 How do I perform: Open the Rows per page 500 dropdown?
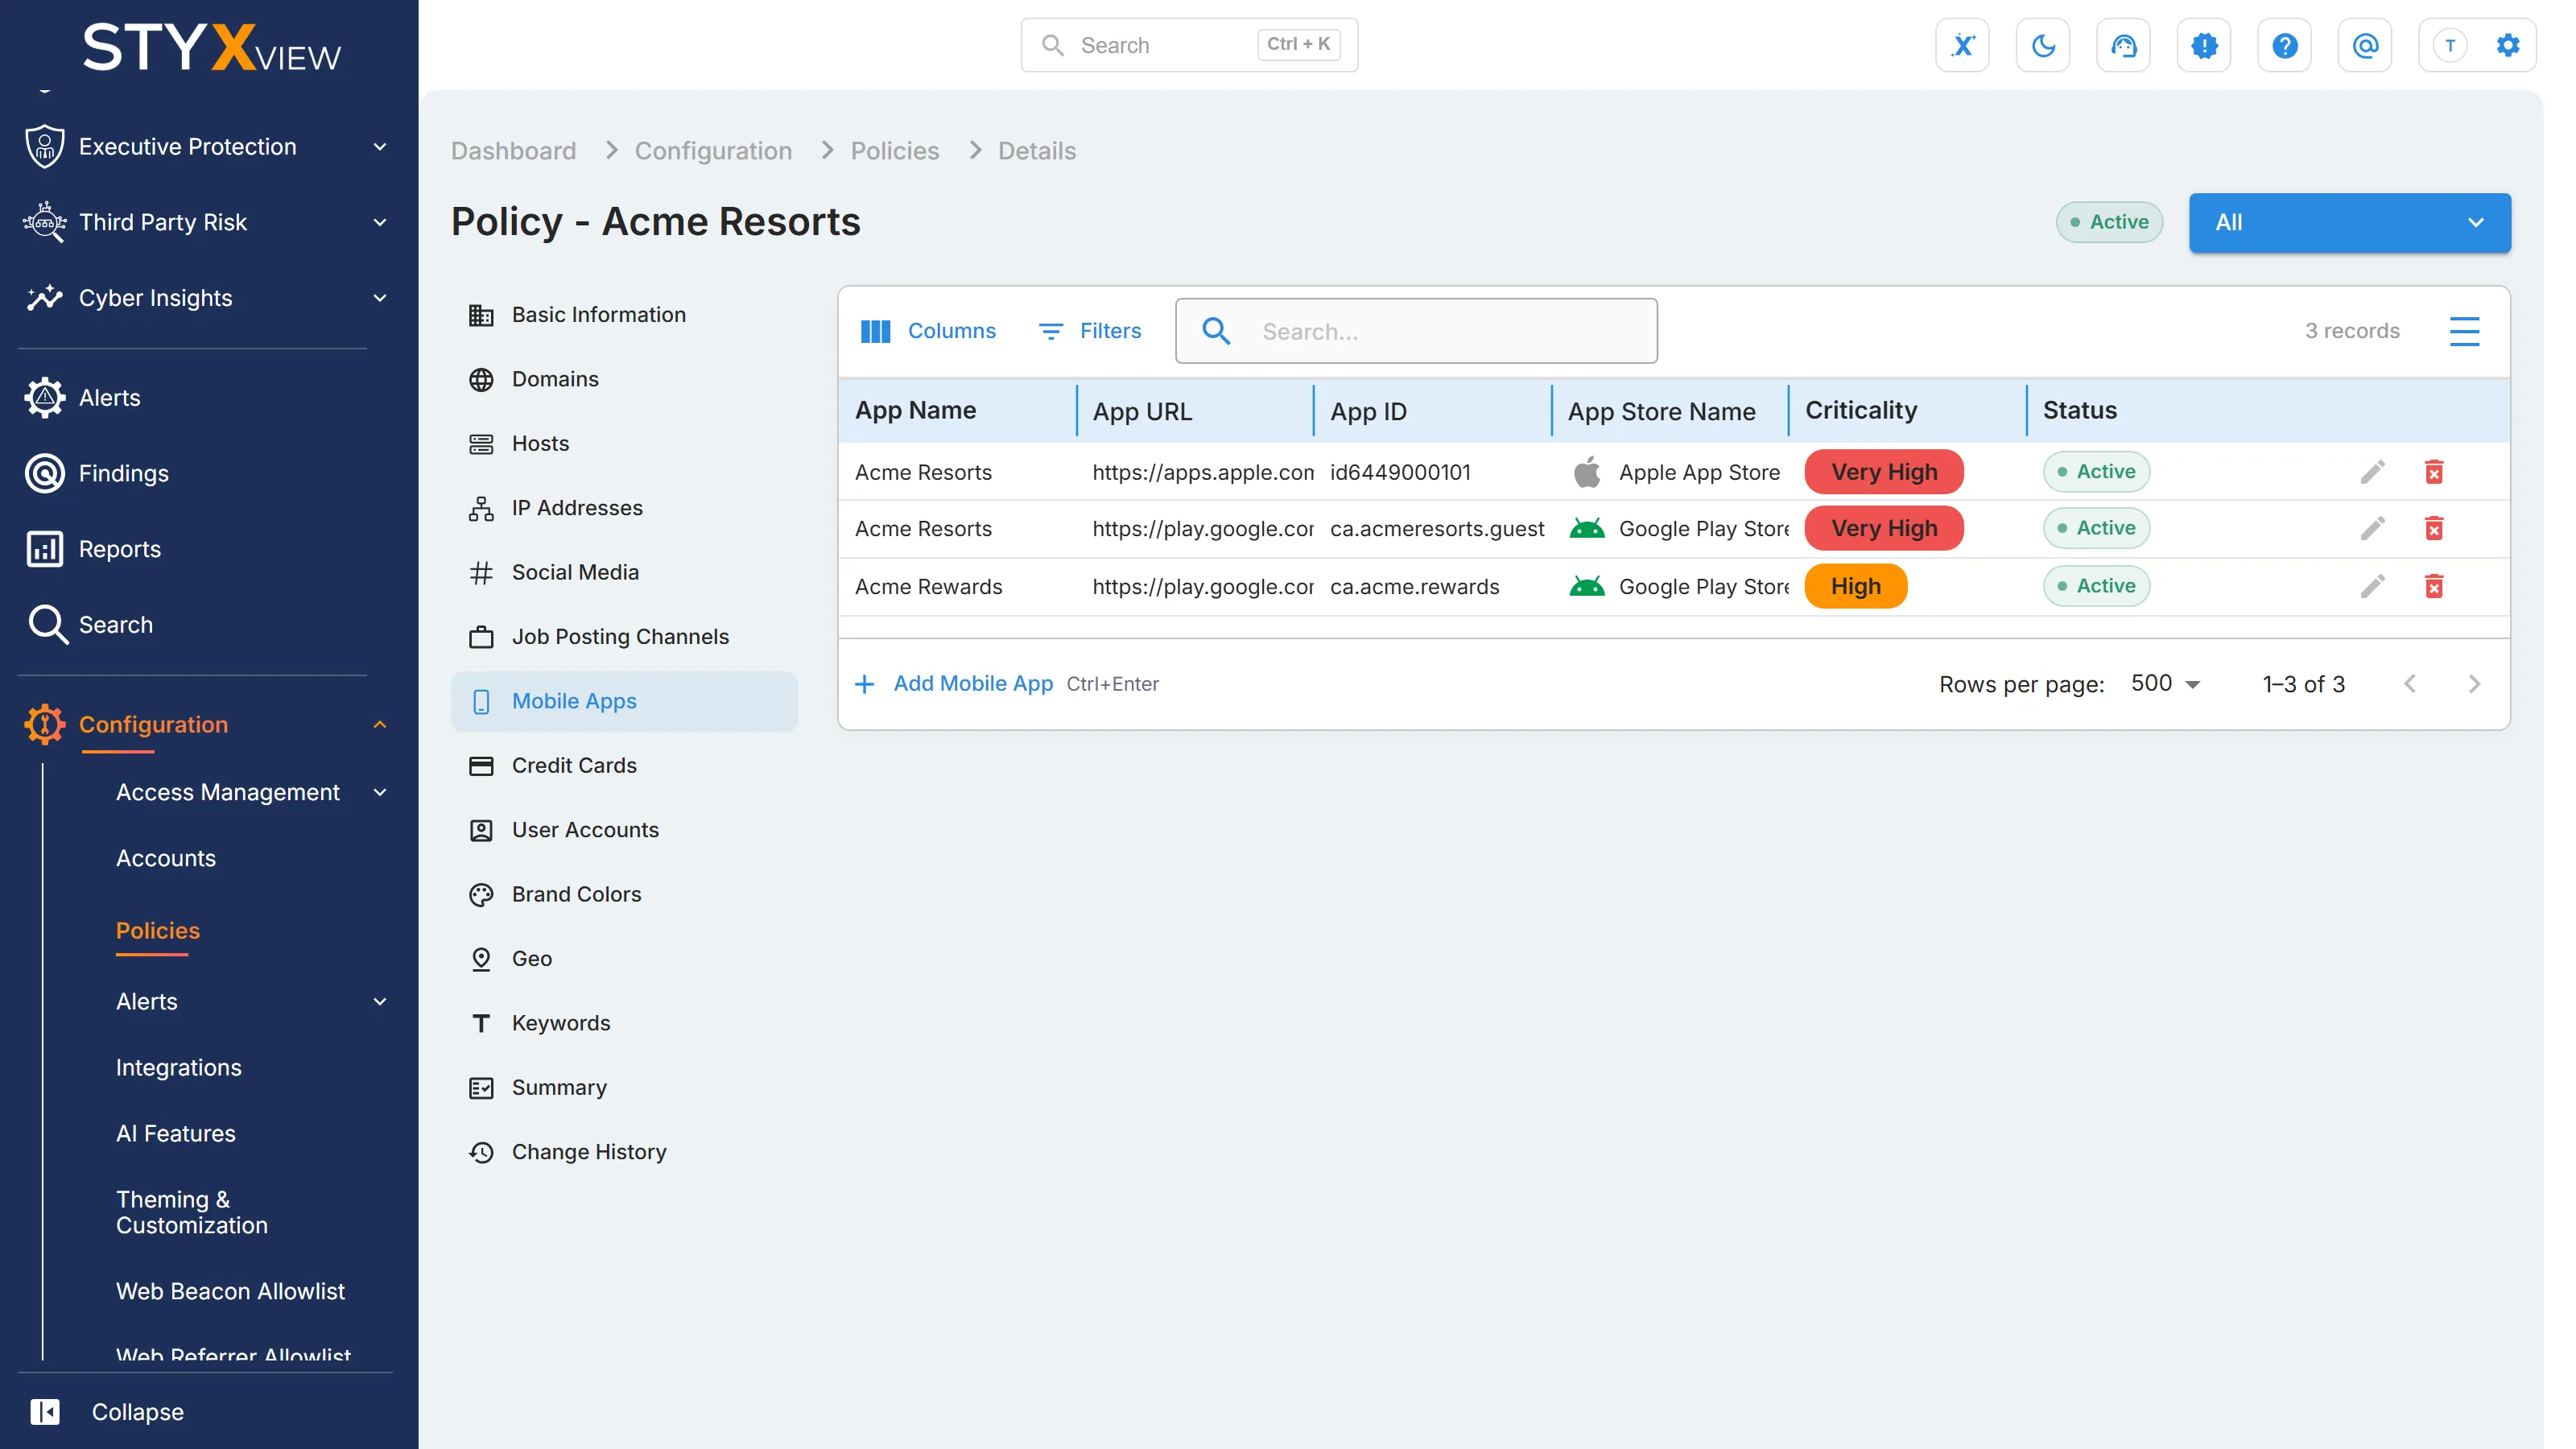tap(2165, 684)
